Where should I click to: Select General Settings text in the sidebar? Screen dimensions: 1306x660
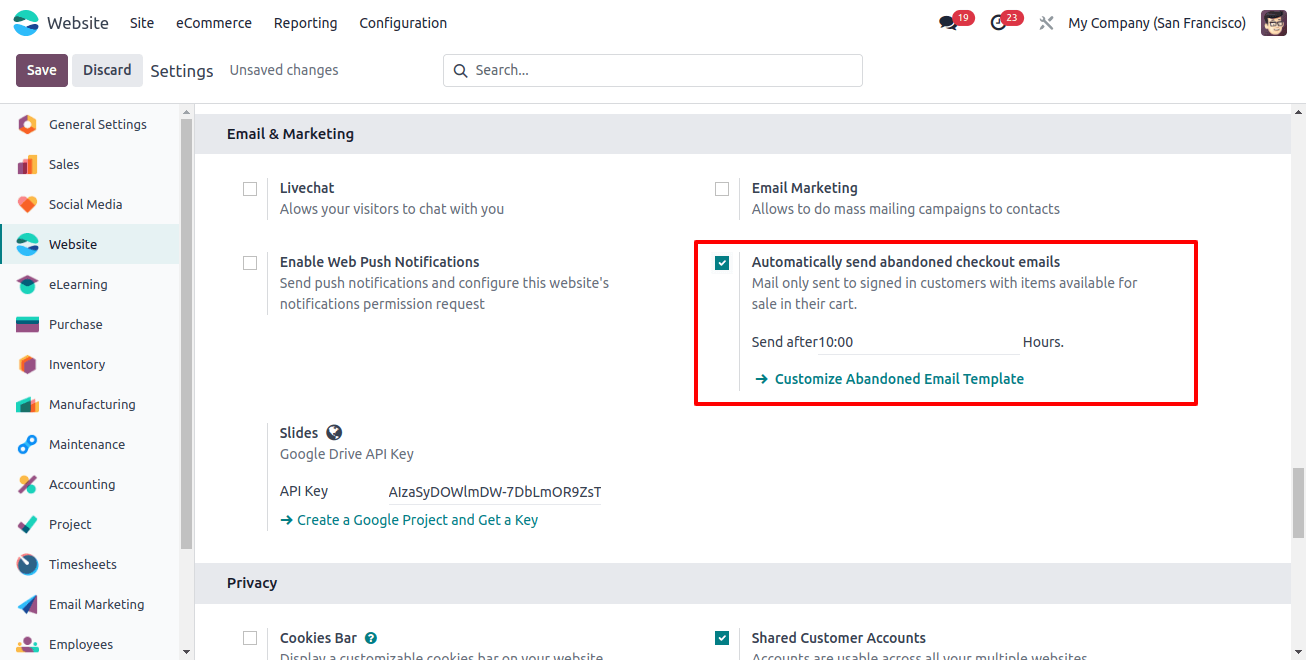[98, 125]
